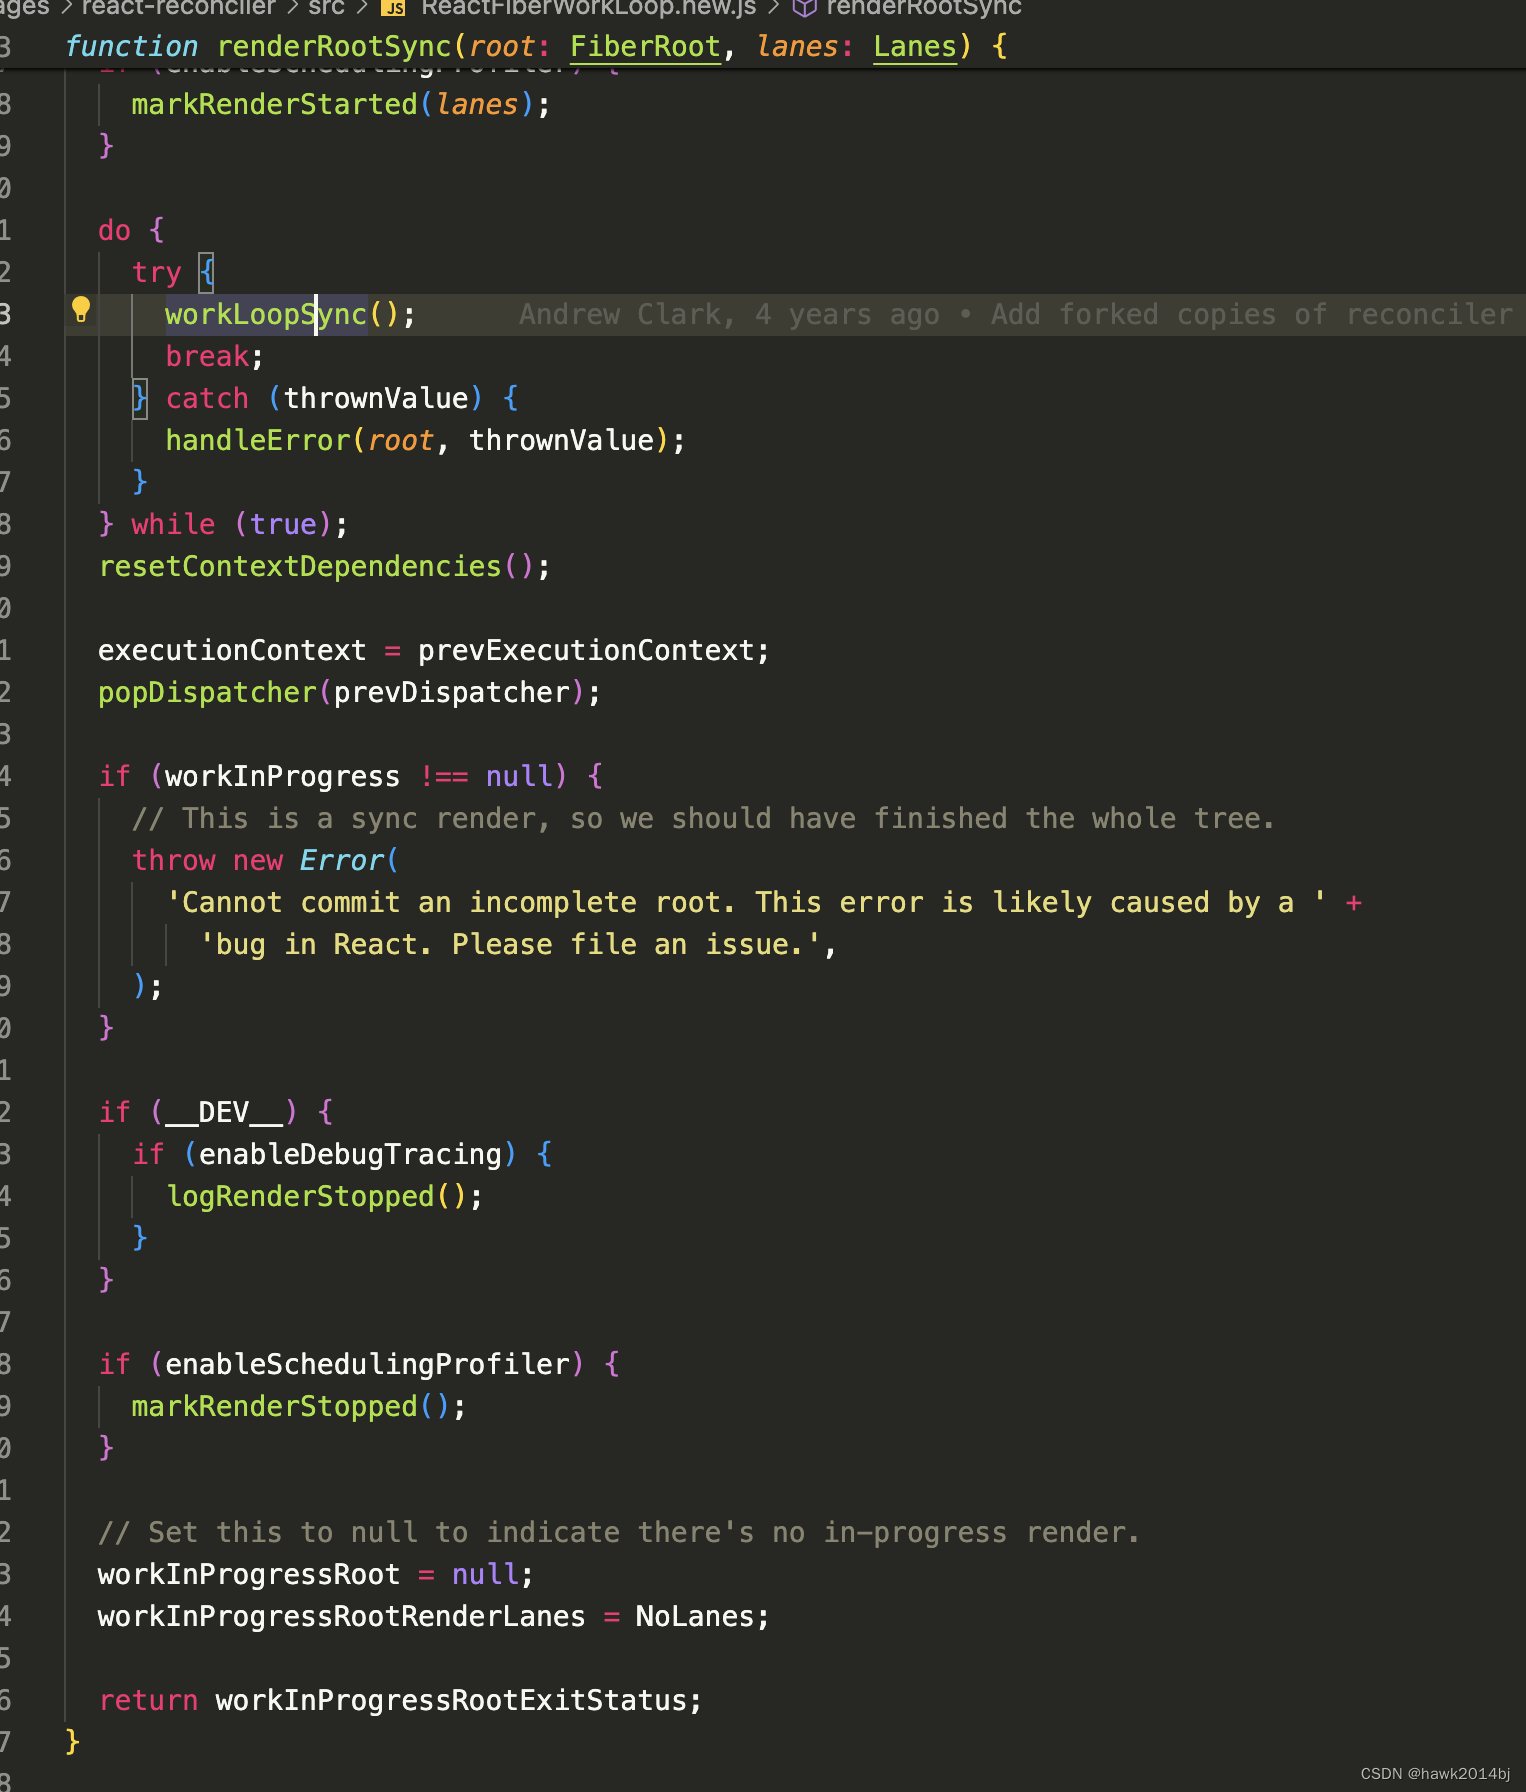Click the 'try' keyword
The width and height of the screenshot is (1526, 1792).
(x=156, y=272)
